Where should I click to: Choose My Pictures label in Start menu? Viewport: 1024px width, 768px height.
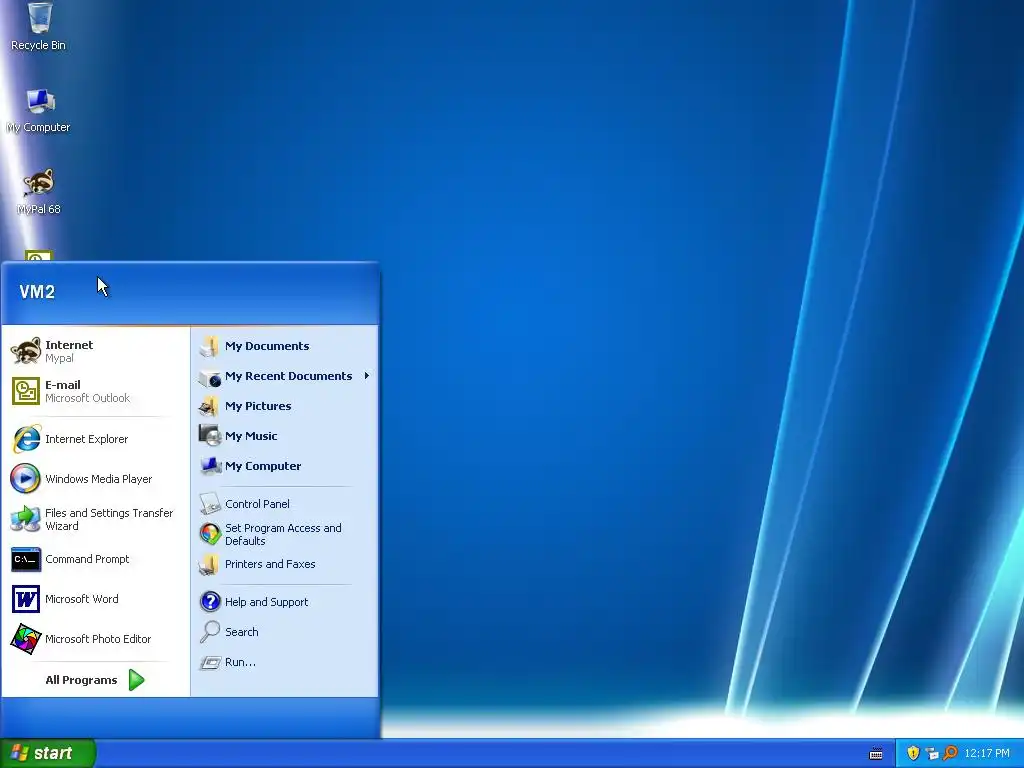coord(258,406)
